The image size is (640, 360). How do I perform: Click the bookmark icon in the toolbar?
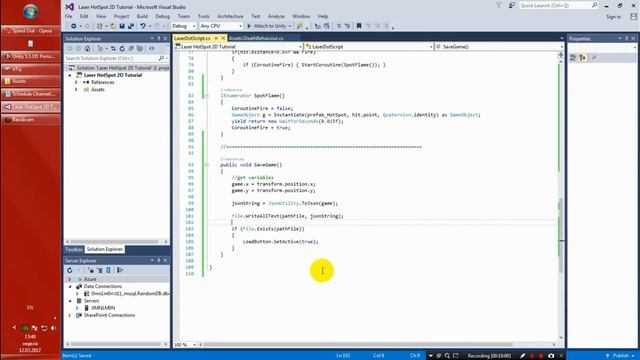coord(359,26)
